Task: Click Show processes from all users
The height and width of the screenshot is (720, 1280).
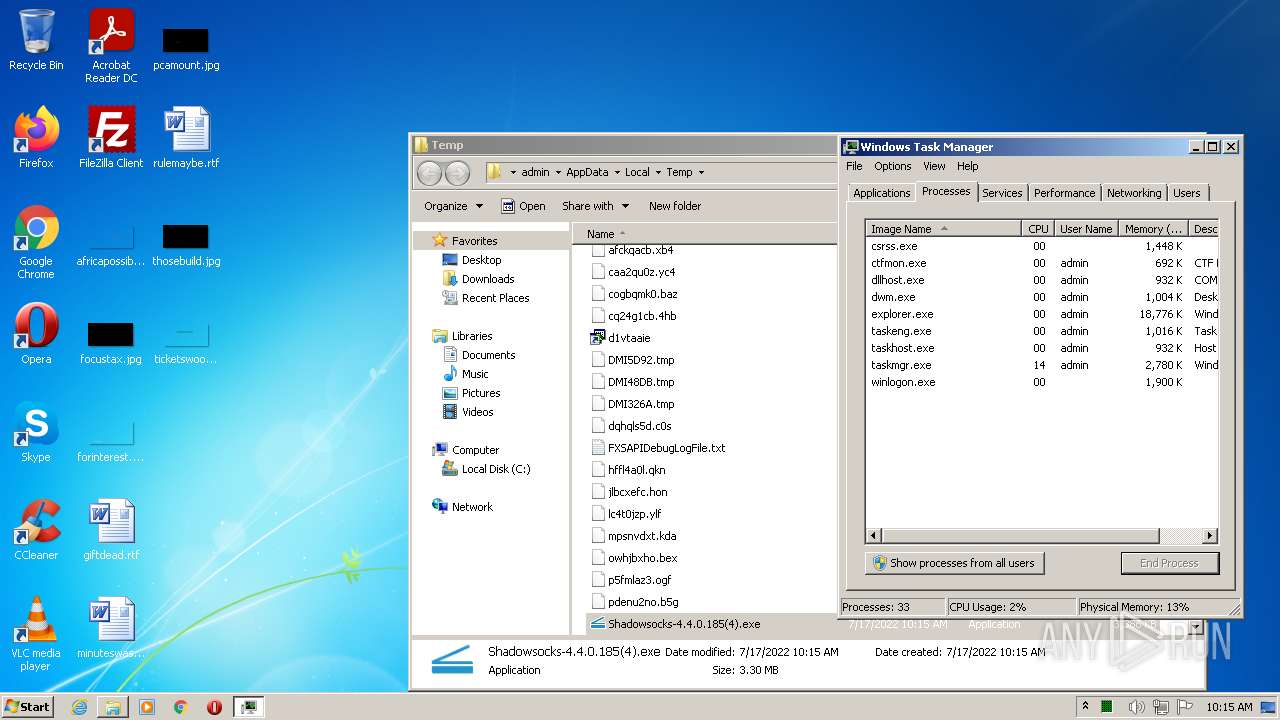Action: 954,563
